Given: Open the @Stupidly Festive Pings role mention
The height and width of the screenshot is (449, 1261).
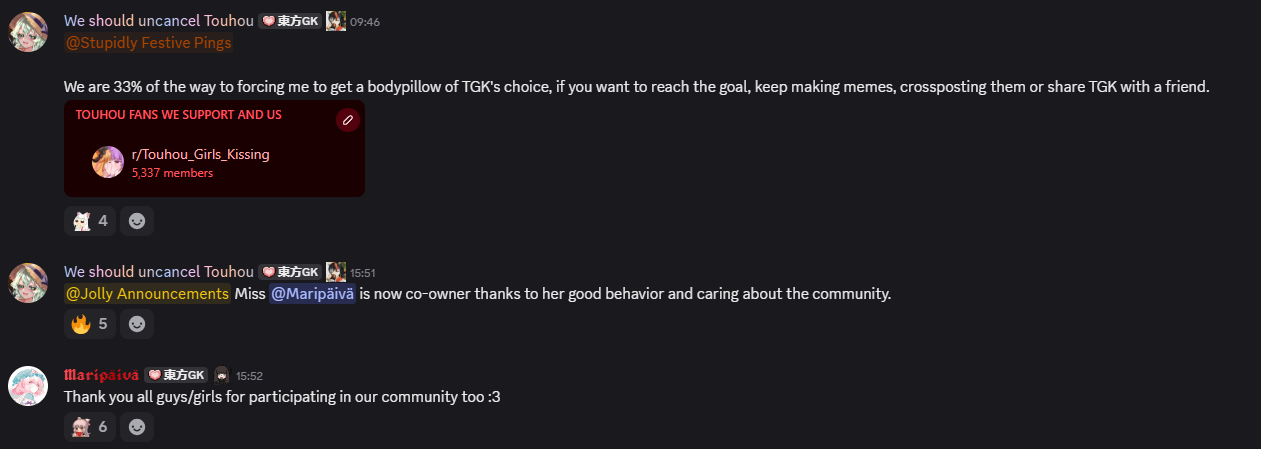Looking at the screenshot, I should [148, 43].
